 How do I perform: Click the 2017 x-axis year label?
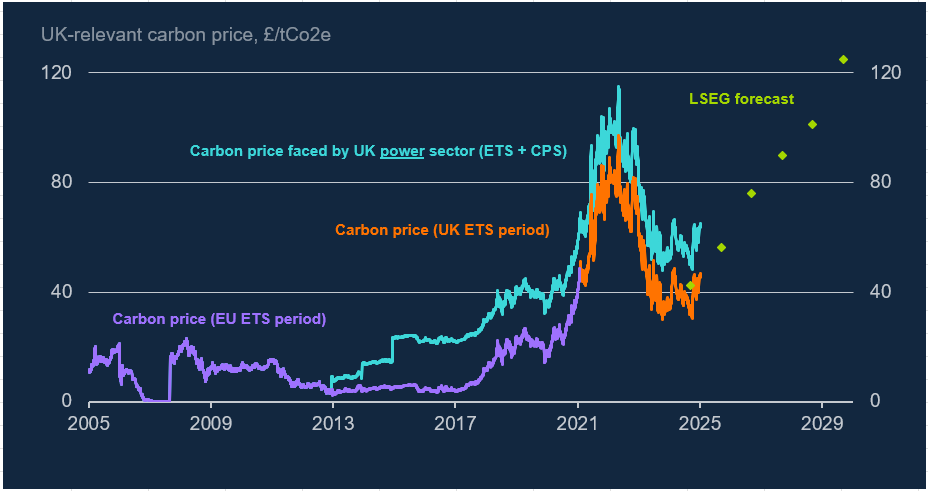click(x=456, y=422)
